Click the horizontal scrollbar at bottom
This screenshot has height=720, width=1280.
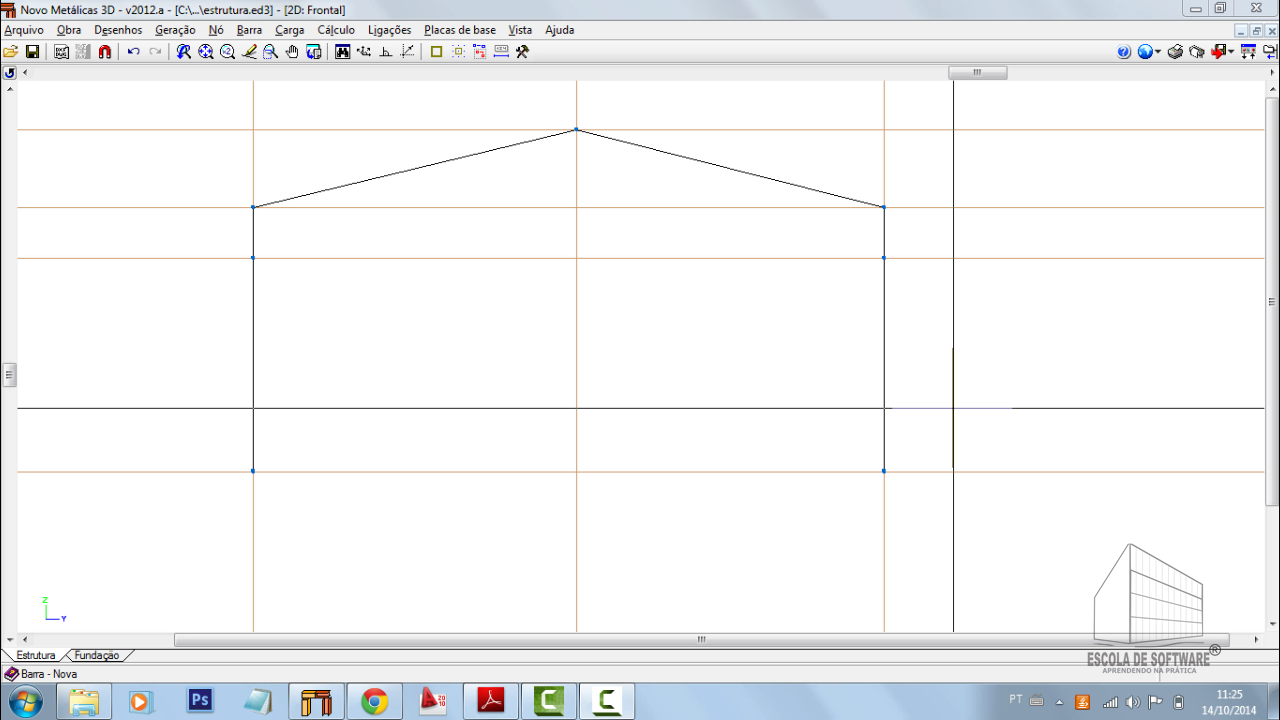point(700,640)
